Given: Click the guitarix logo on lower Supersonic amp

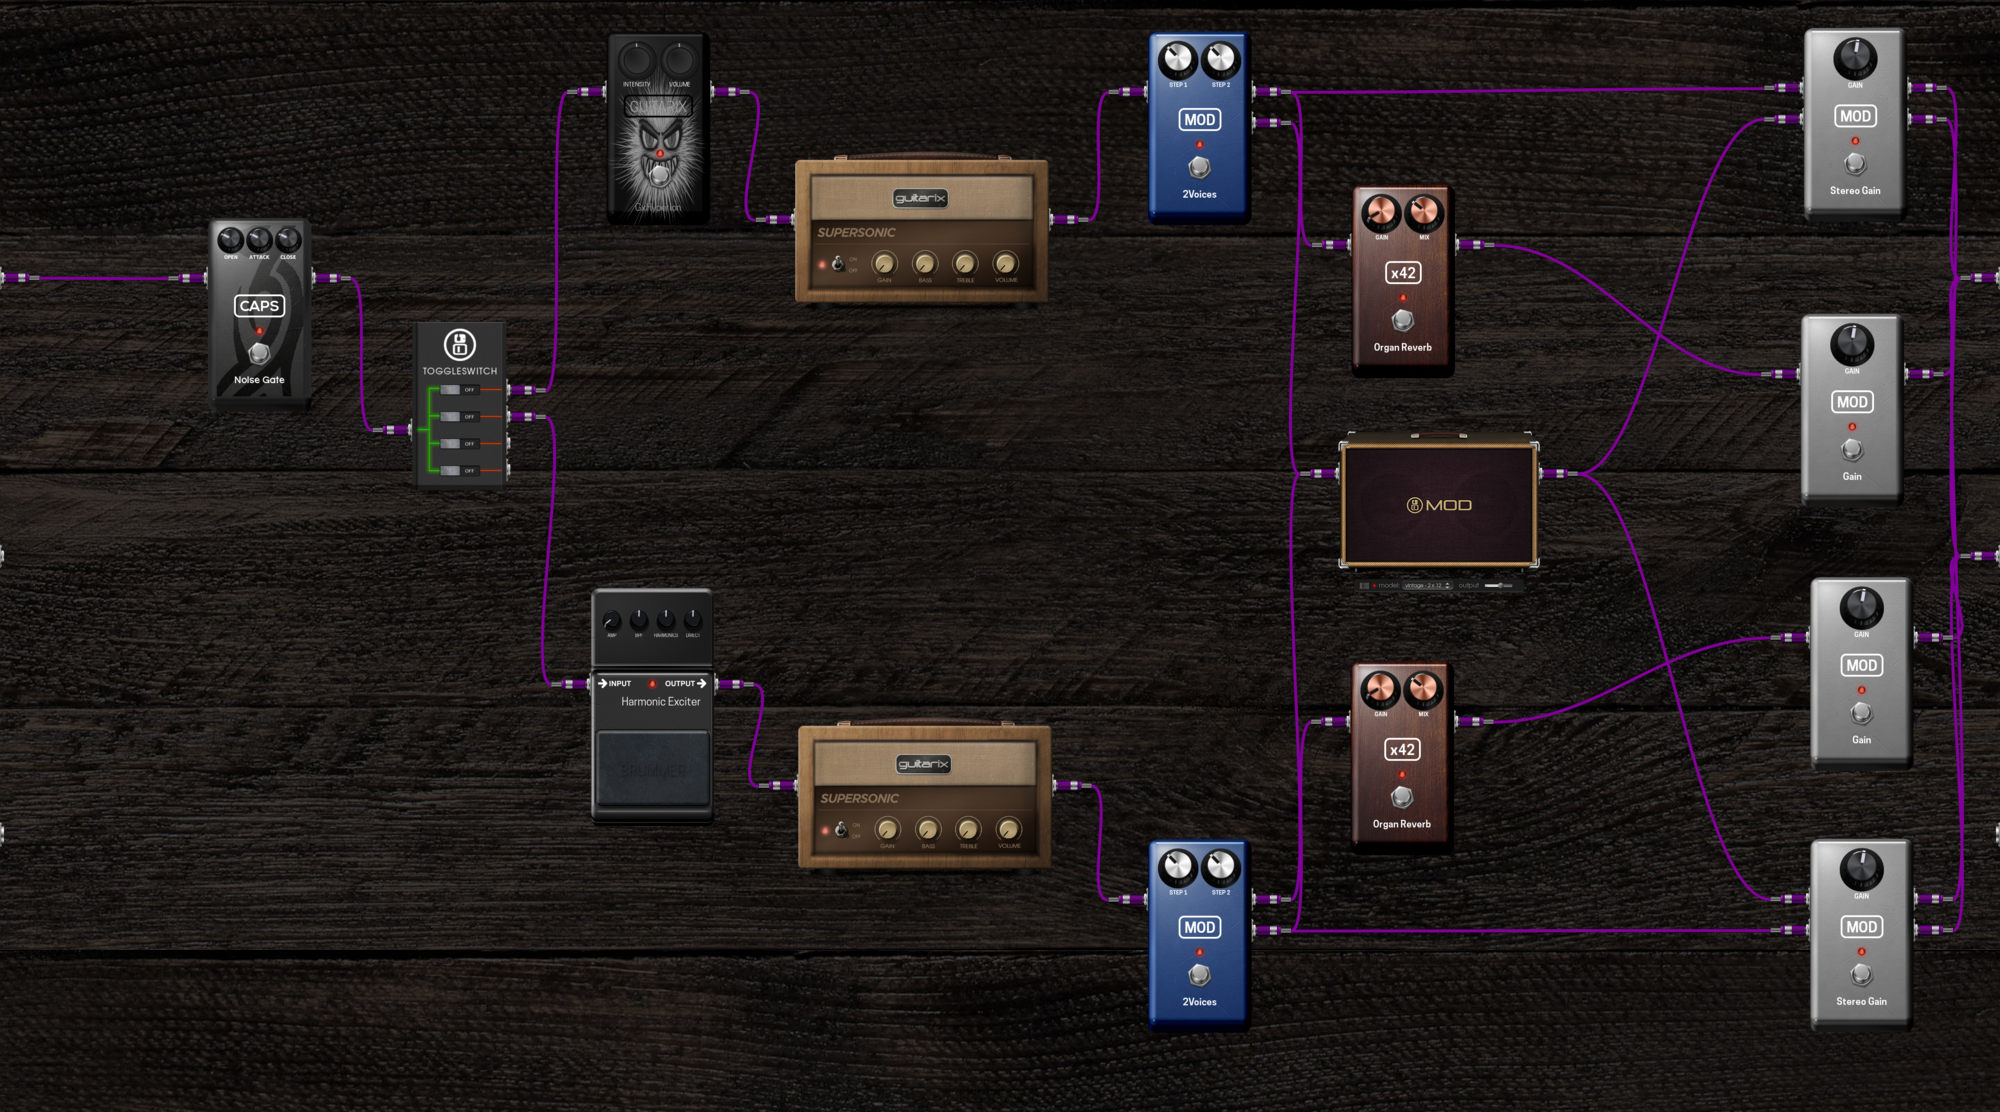Looking at the screenshot, I should tap(923, 764).
